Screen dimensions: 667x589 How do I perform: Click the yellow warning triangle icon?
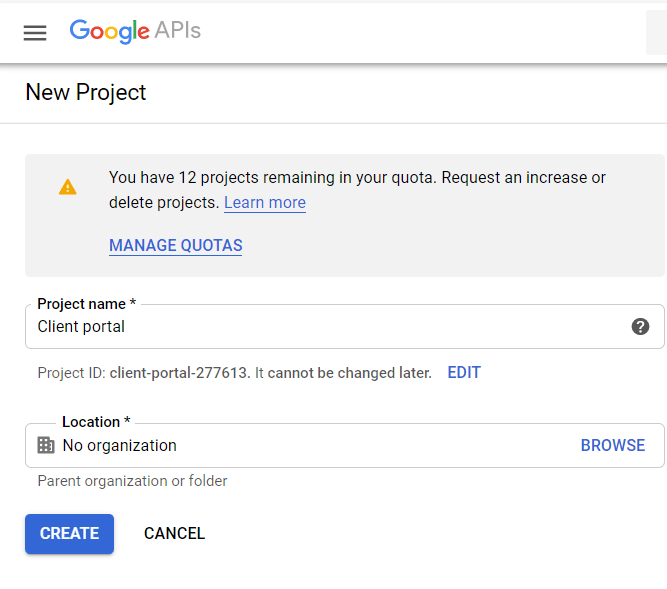(68, 187)
